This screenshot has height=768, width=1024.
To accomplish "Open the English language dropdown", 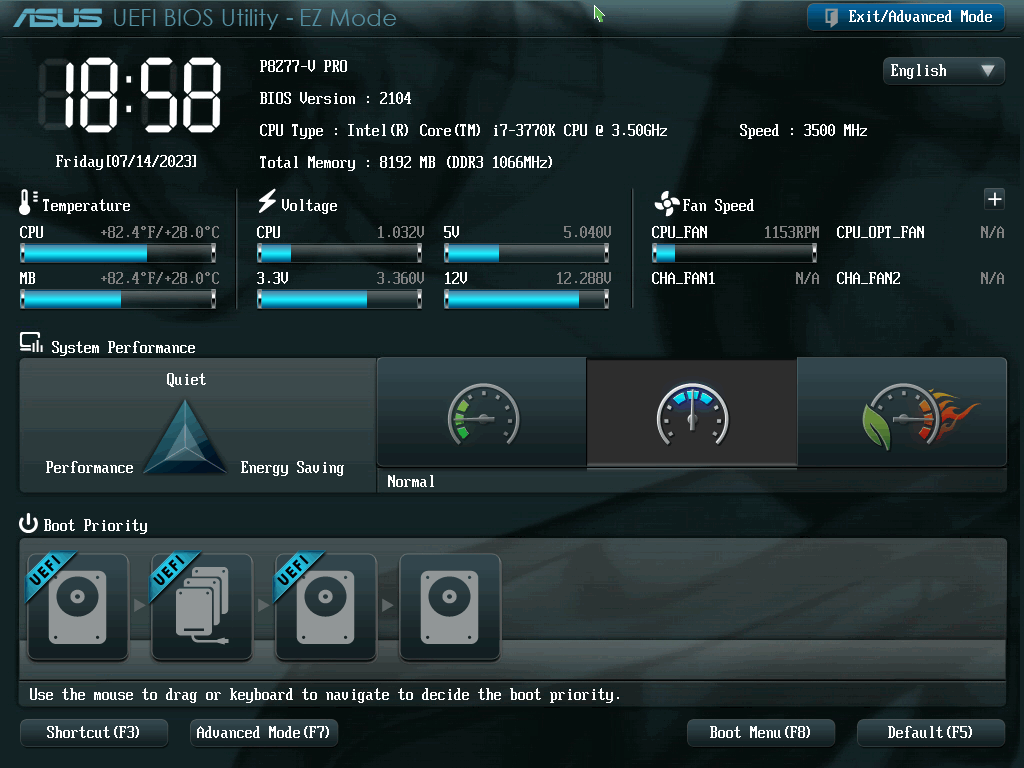I will (x=943, y=71).
